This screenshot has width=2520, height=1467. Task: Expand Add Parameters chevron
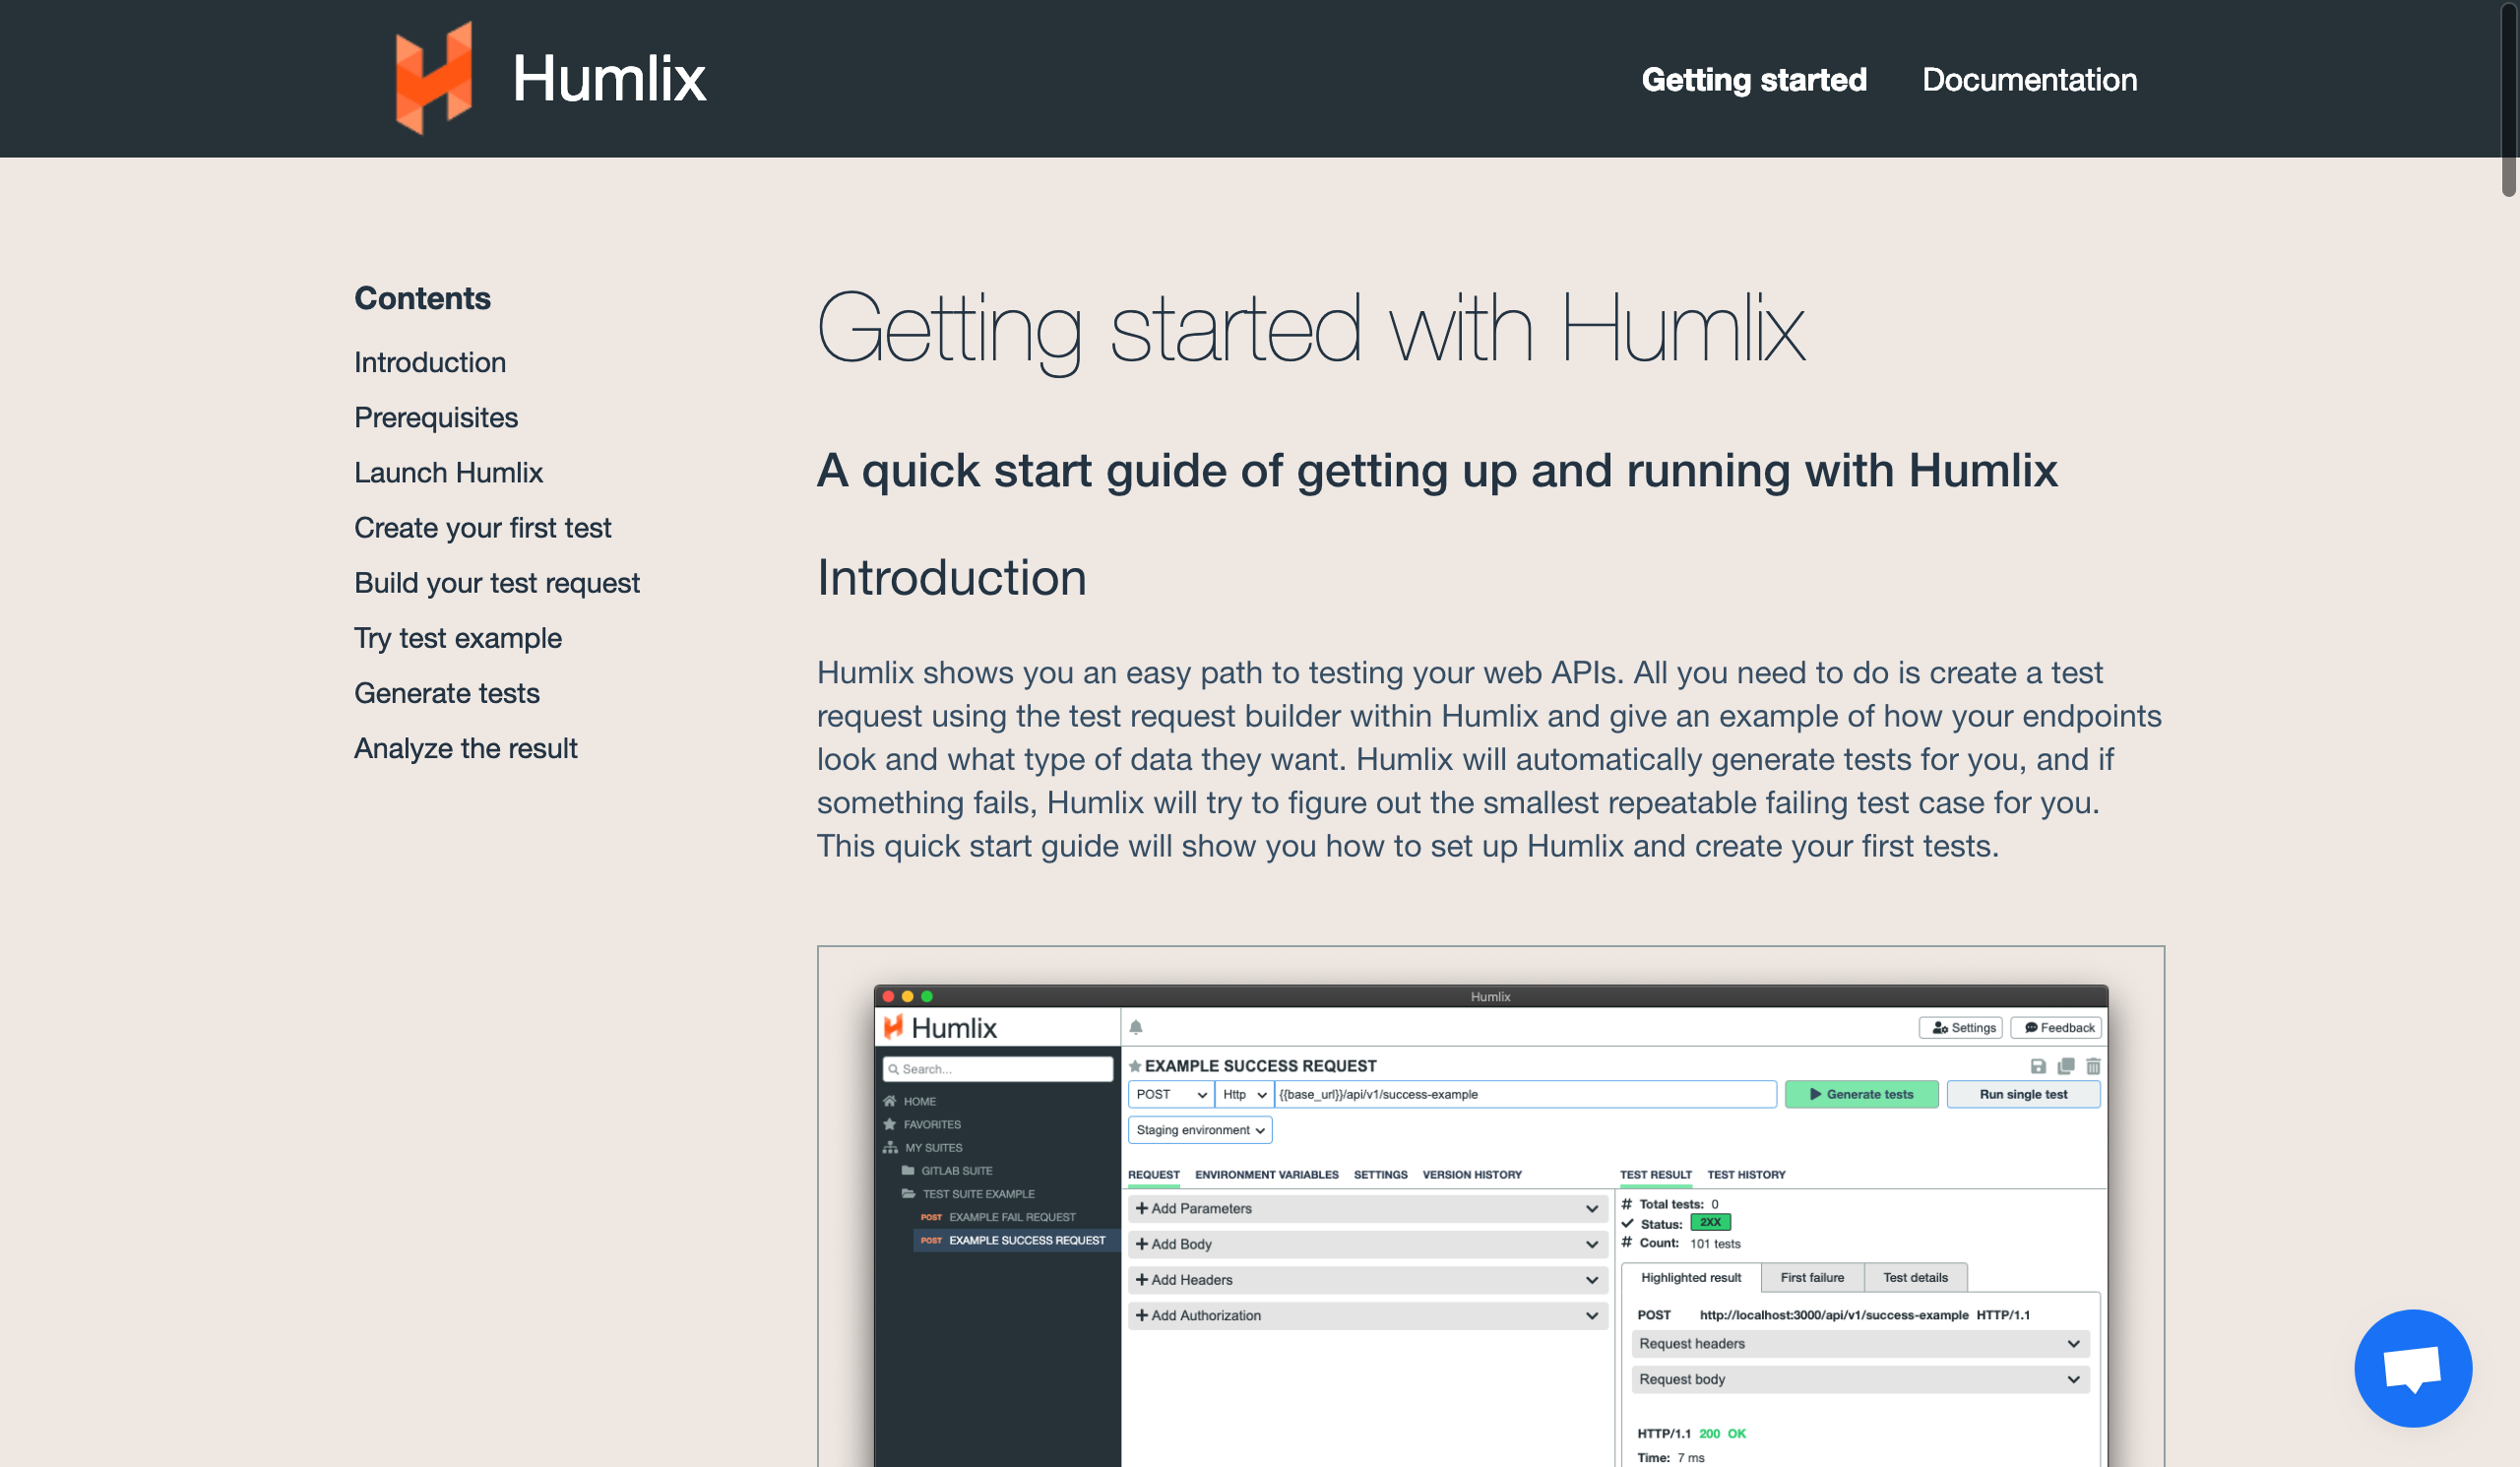(x=1591, y=1209)
